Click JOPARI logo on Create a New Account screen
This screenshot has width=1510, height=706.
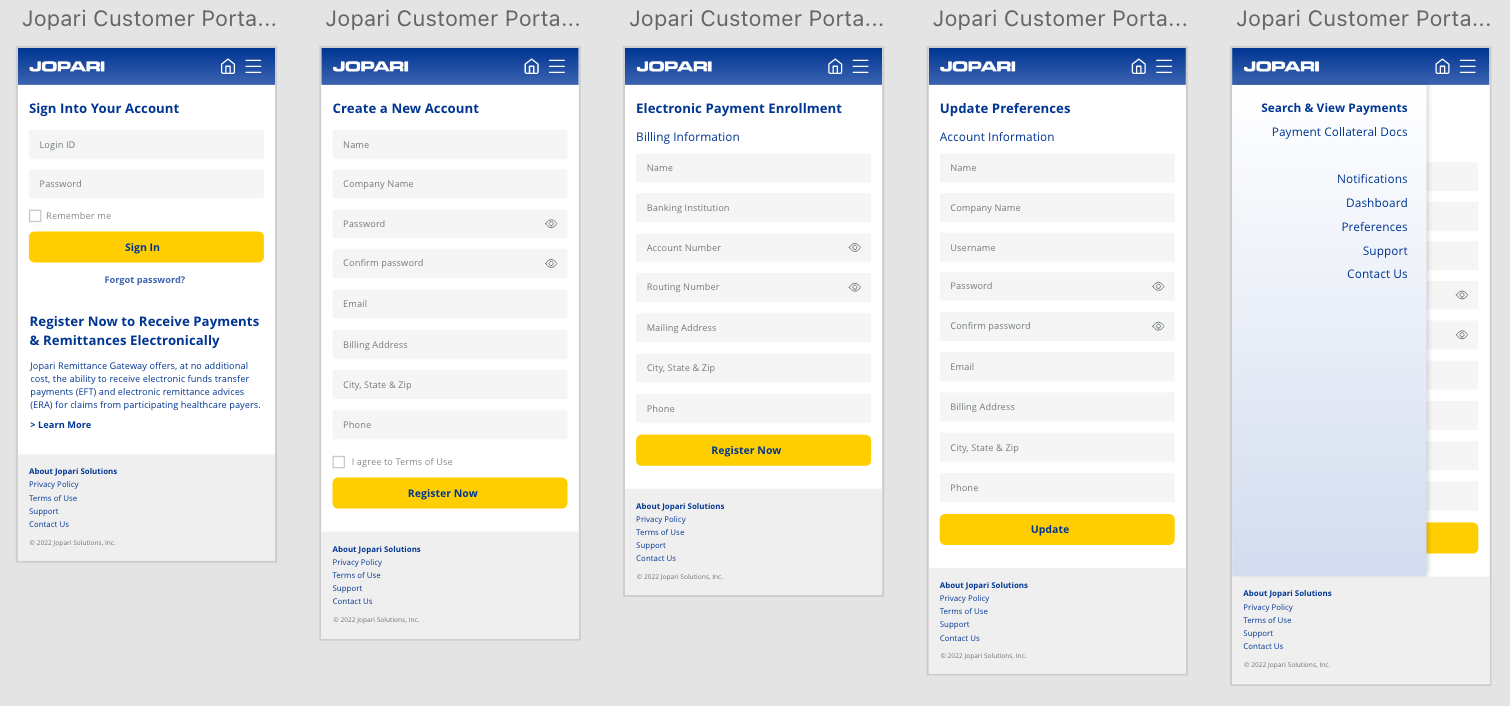coord(370,66)
